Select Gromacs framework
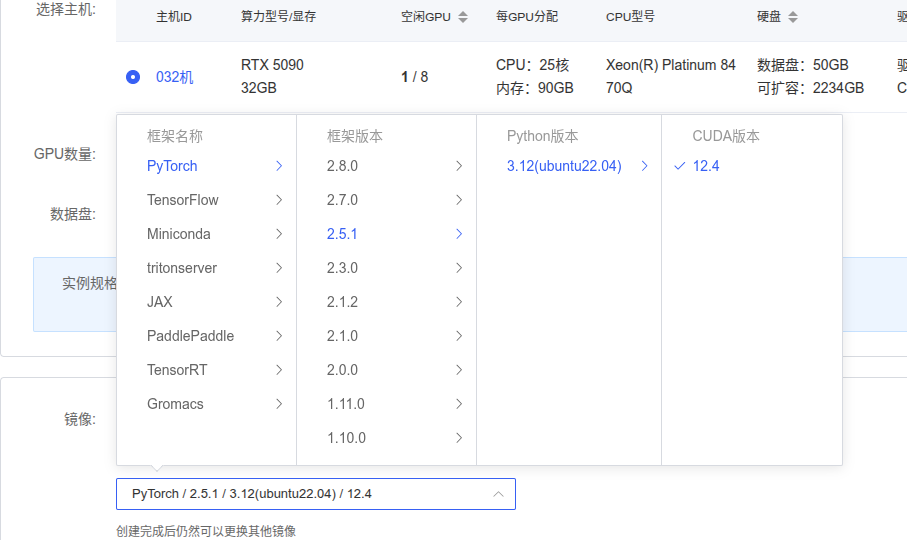This screenshot has height=540, width=907. [x=175, y=404]
